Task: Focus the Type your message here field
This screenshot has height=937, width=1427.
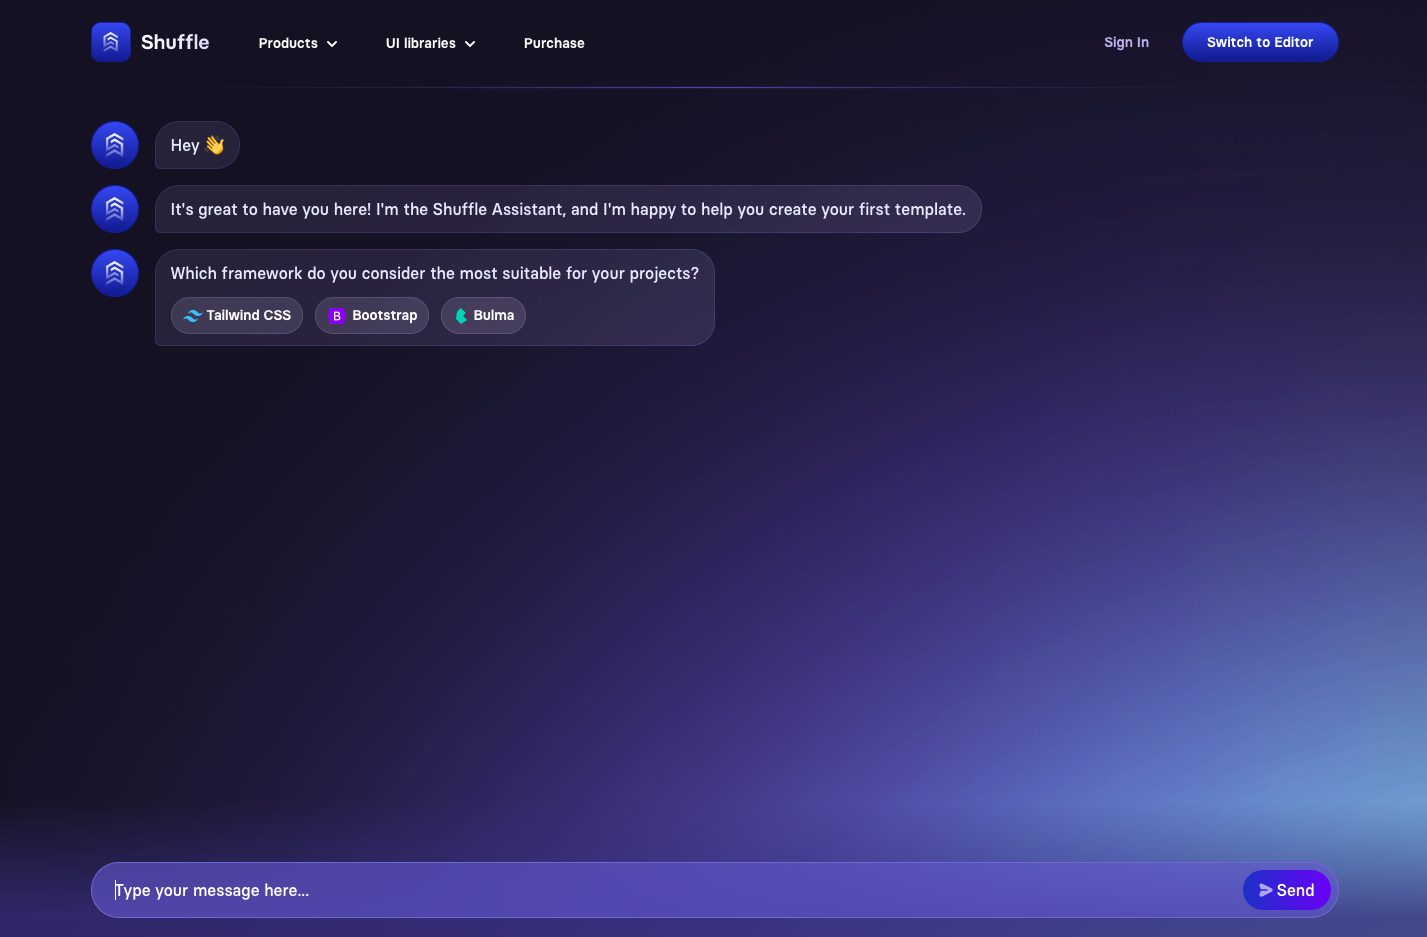Action: tap(660, 890)
